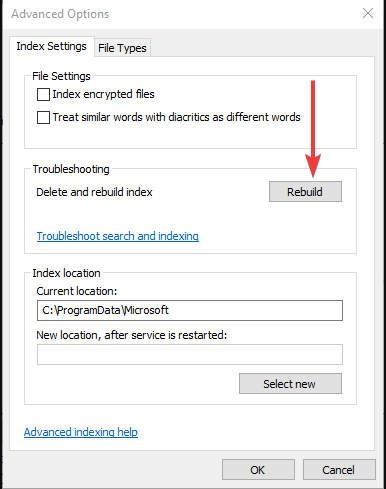Viewport: 386px width, 489px height.
Task: Select the Index Settings tab
Action: coord(52,46)
